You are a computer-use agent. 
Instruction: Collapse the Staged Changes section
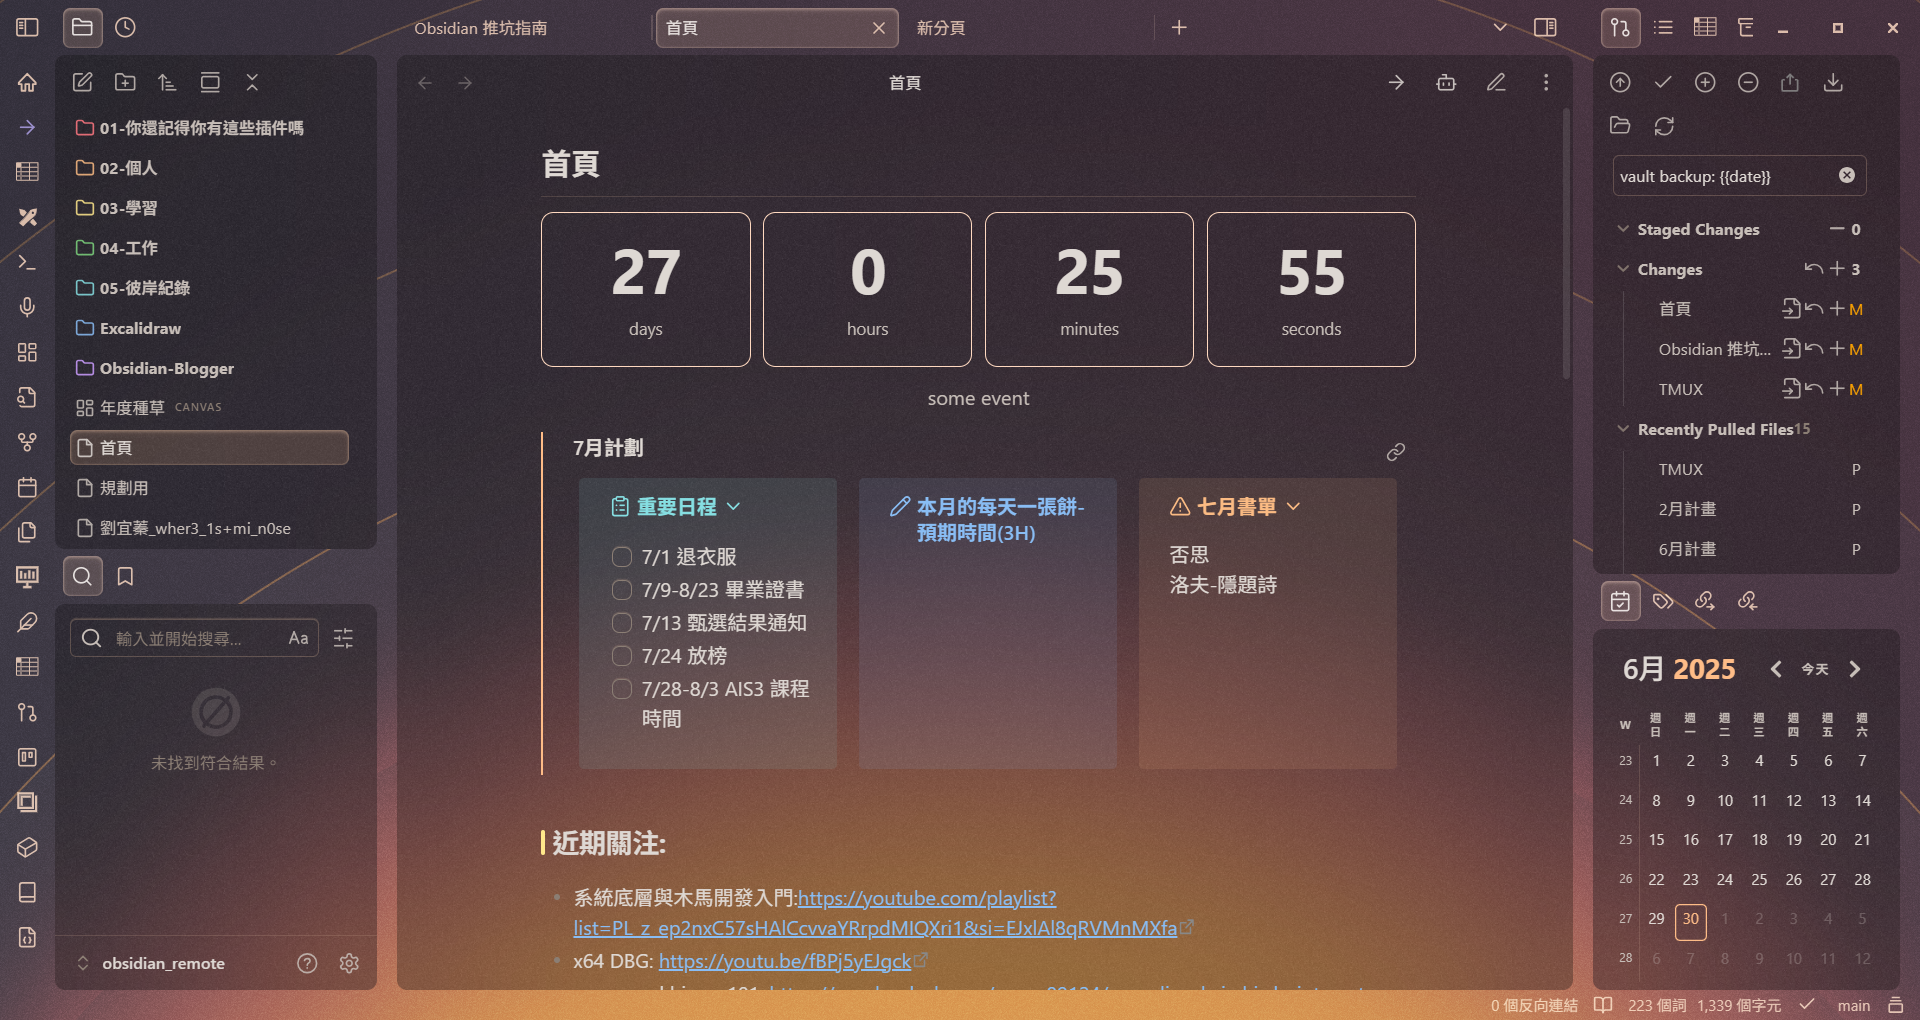click(1623, 229)
